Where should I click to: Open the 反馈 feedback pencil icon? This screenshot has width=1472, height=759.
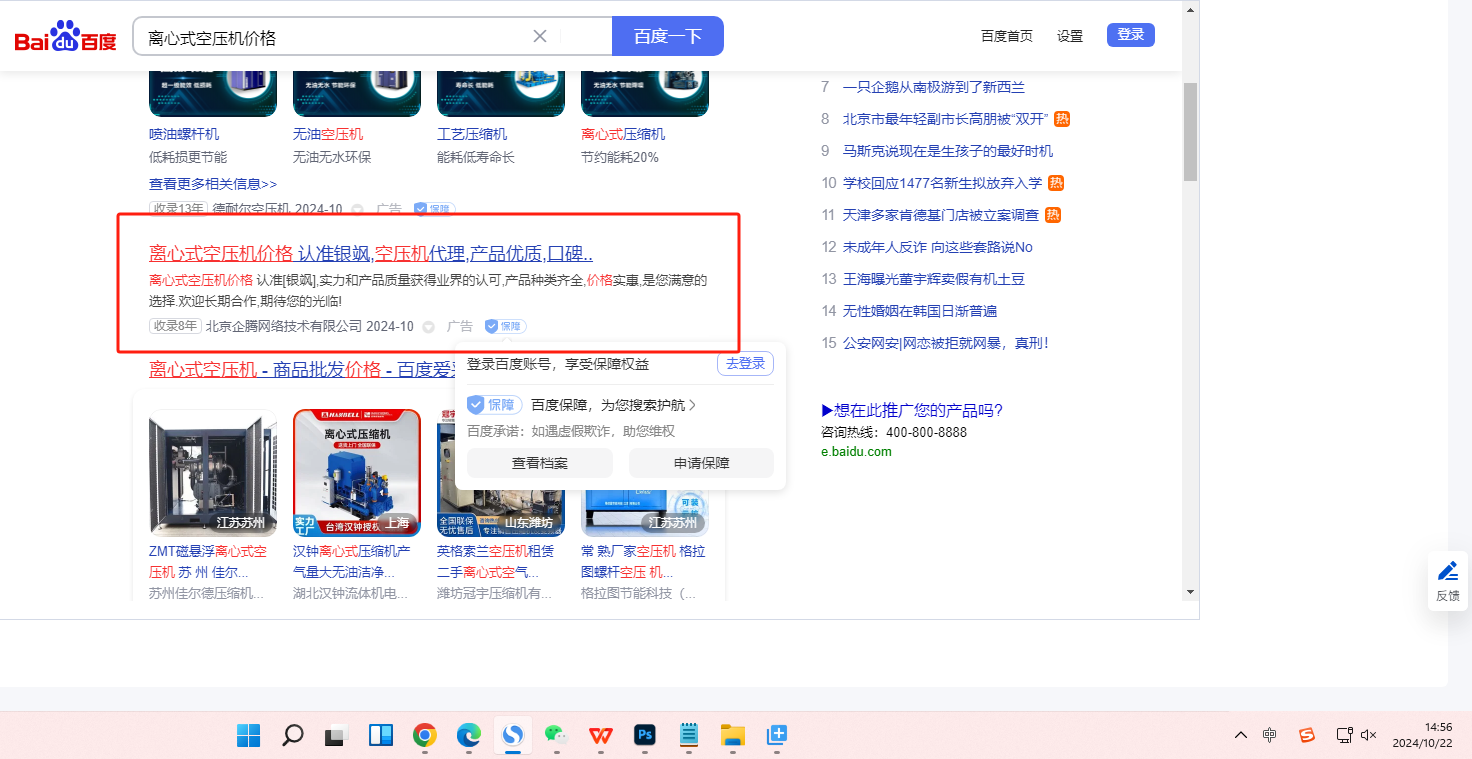pyautogui.click(x=1447, y=571)
